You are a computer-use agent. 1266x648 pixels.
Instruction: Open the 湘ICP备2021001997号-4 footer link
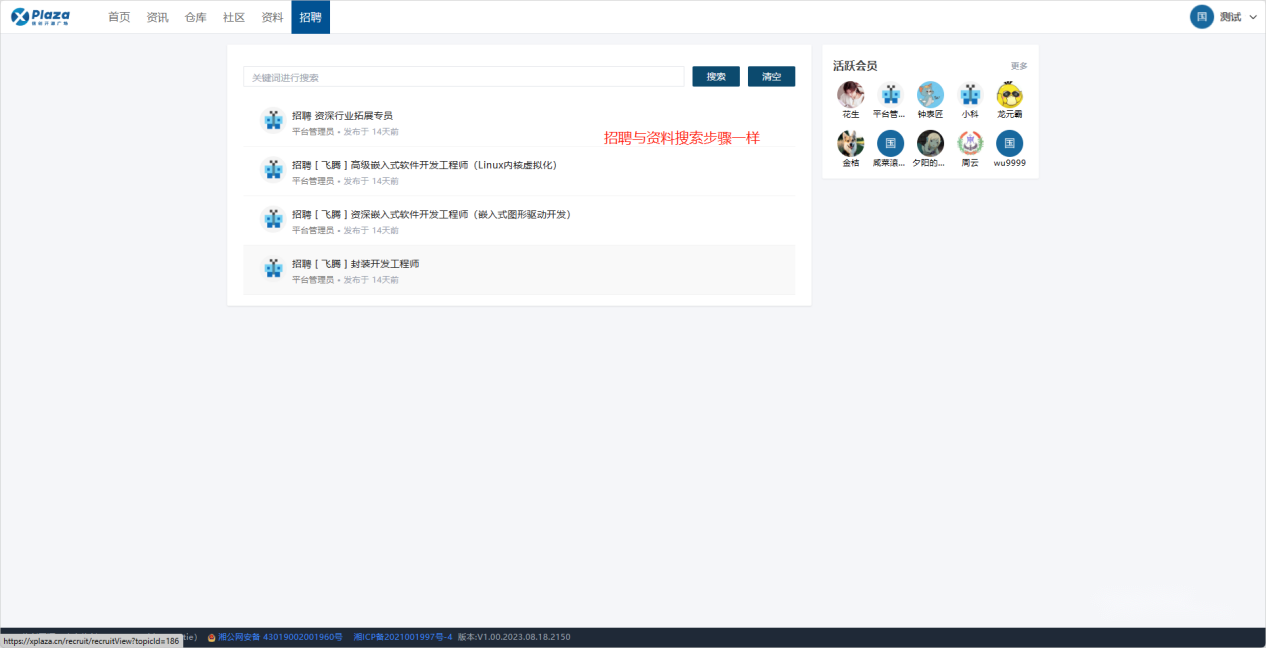tap(402, 637)
